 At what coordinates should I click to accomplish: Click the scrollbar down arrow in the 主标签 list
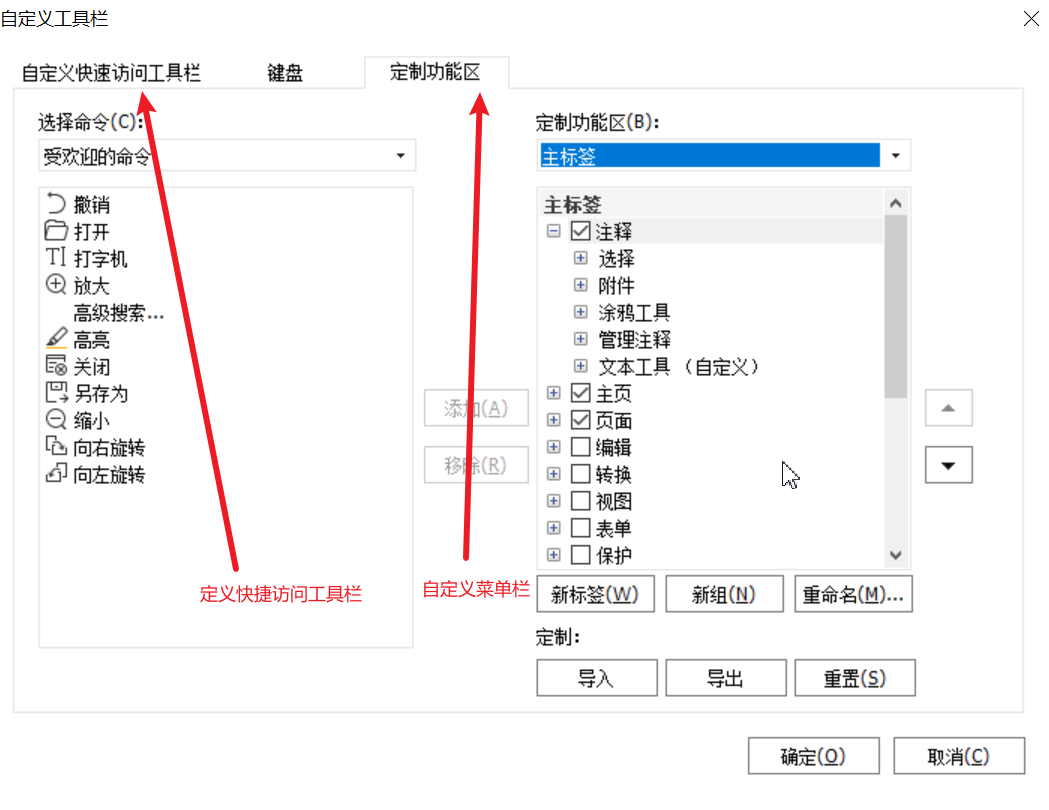[x=895, y=556]
